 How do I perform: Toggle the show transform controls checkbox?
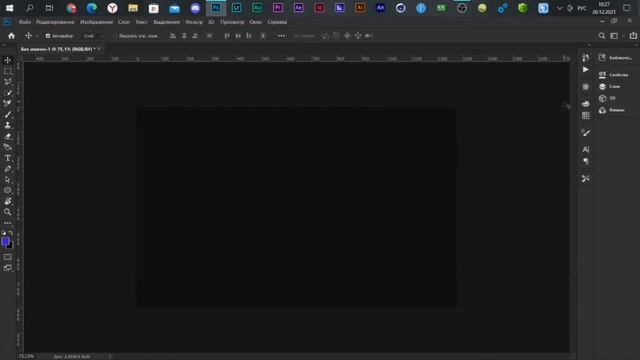(115, 36)
